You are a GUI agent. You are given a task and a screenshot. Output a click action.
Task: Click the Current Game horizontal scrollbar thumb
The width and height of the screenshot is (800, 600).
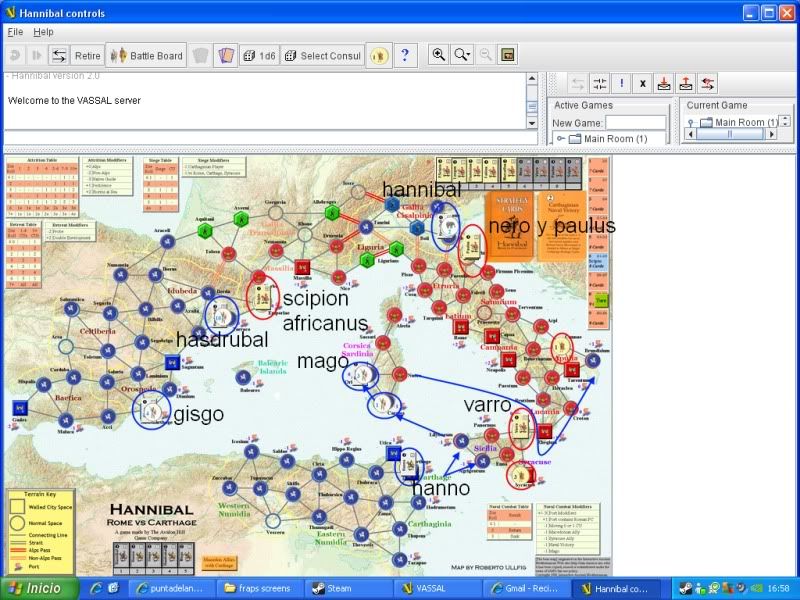tap(730, 134)
